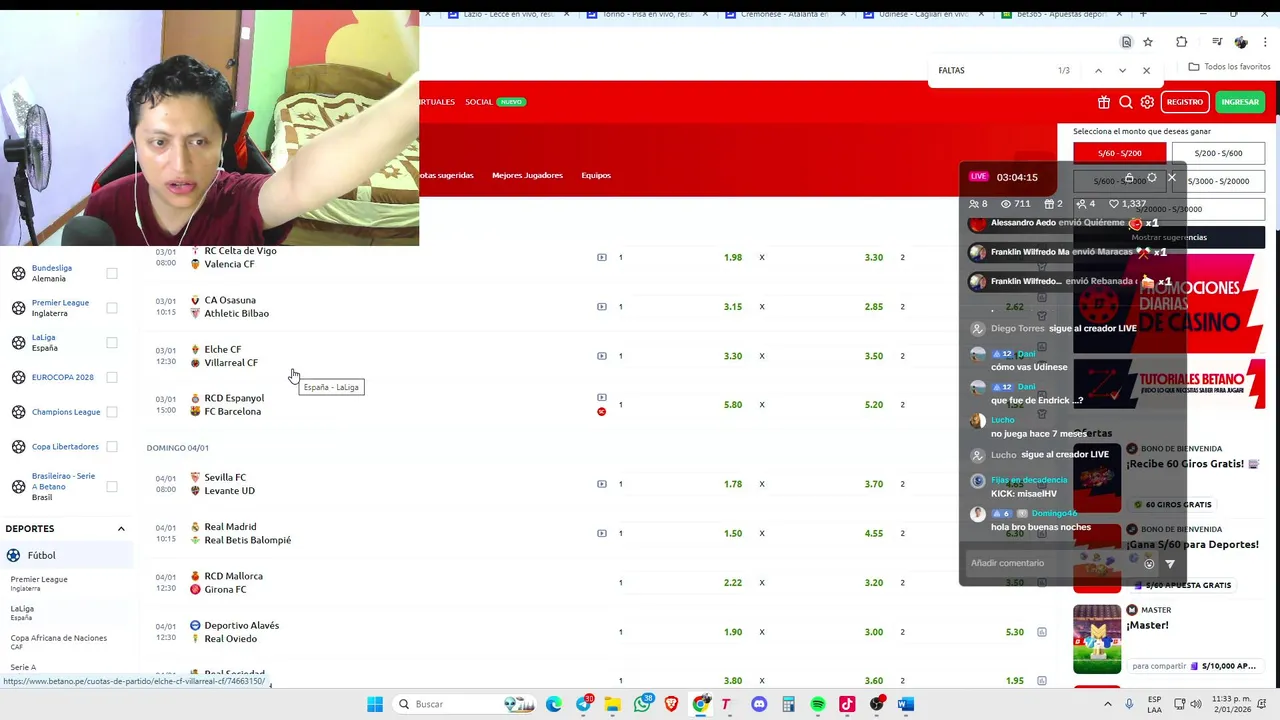1280x720 pixels.
Task: Tick the Premier League Inglaterra checkbox
Action: point(112,308)
